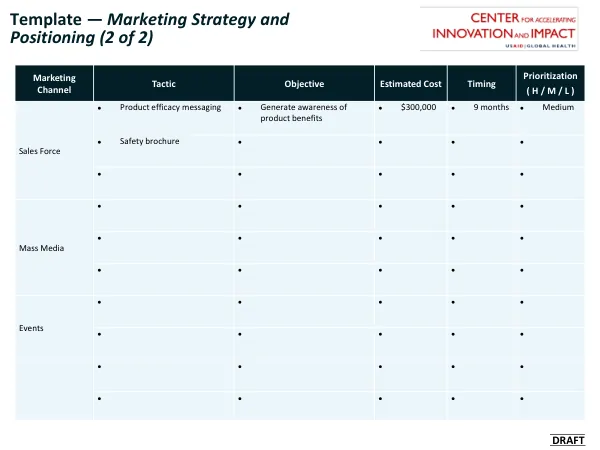
Task: Click the slide title 'Template — Marketing Strategy and Positioning'
Action: [150, 28]
